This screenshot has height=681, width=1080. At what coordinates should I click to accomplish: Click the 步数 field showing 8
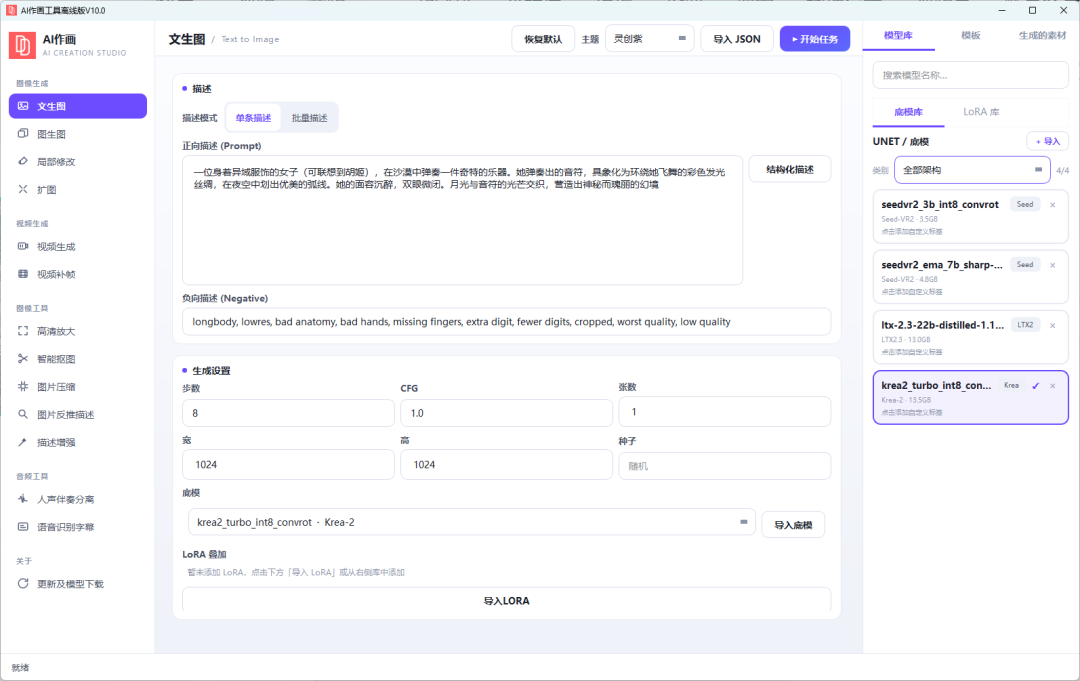pyautogui.click(x=288, y=413)
